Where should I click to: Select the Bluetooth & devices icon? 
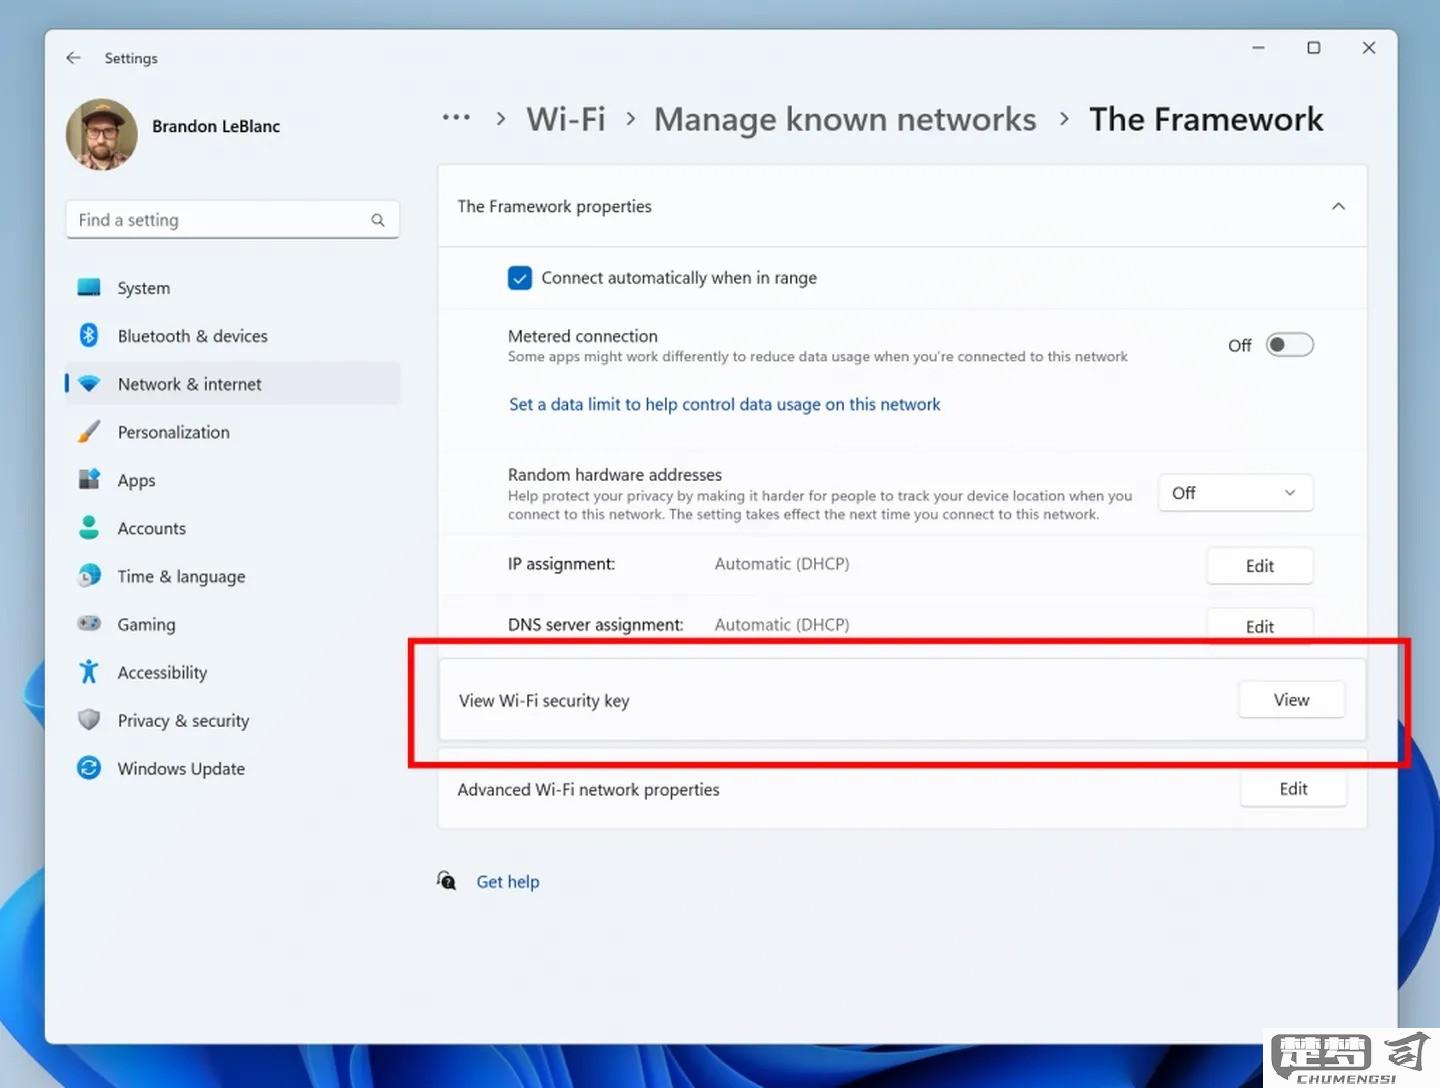[89, 336]
